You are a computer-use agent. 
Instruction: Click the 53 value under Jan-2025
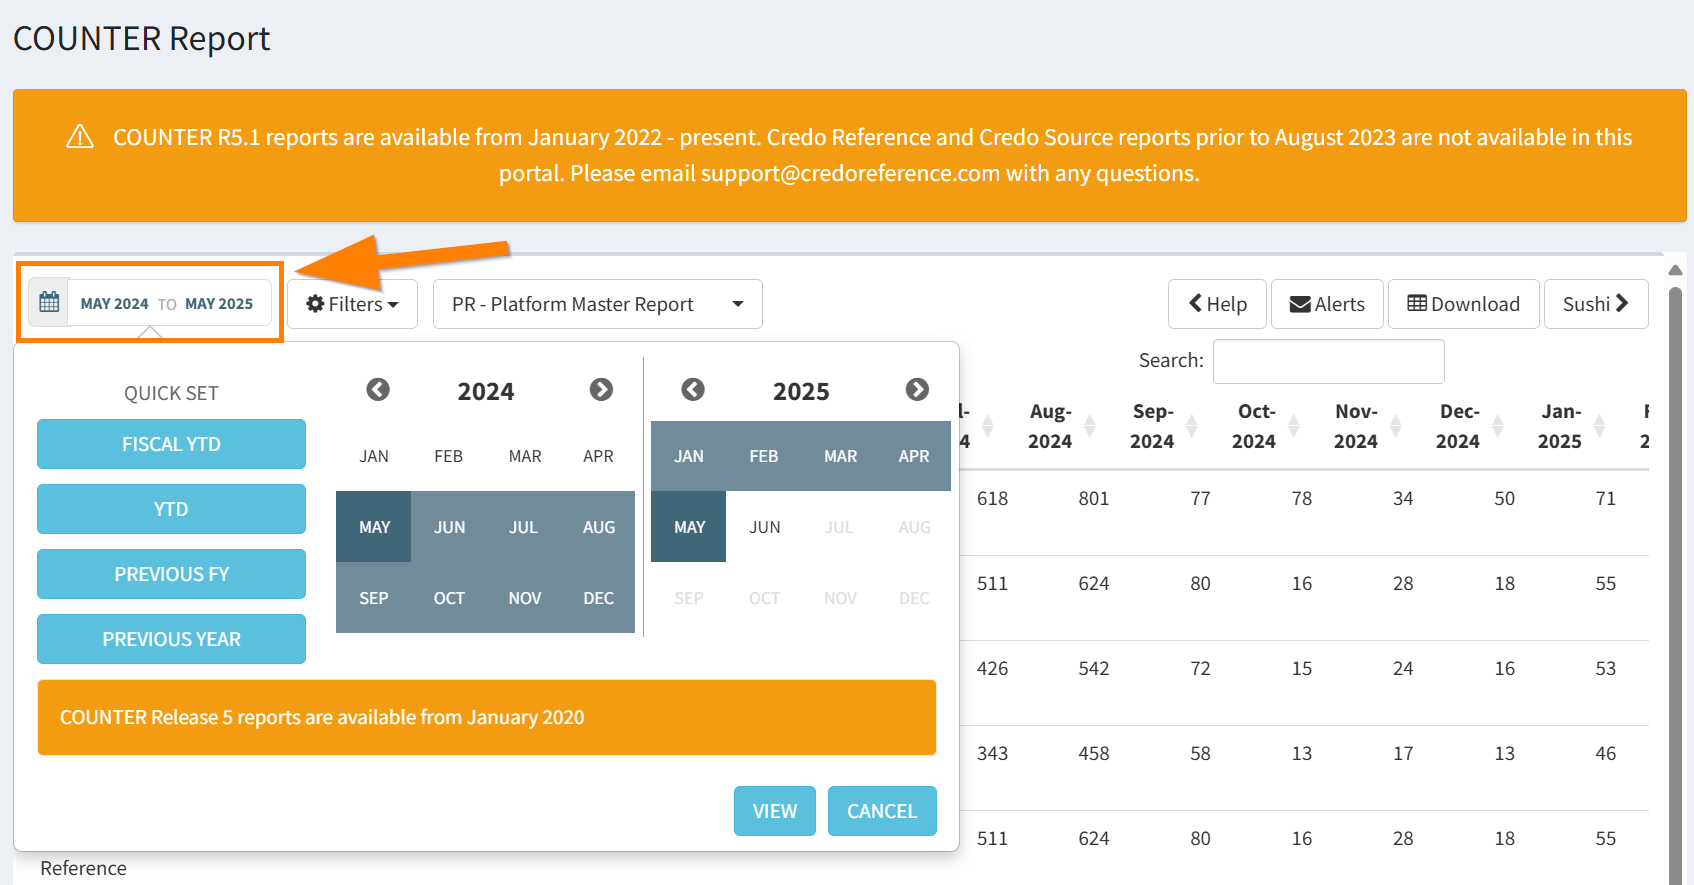point(1606,668)
